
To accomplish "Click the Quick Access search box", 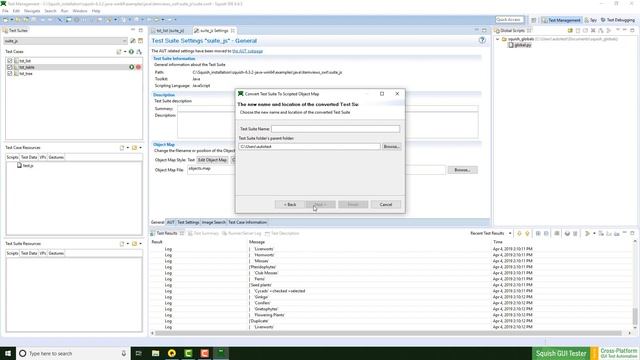I will tap(509, 20).
